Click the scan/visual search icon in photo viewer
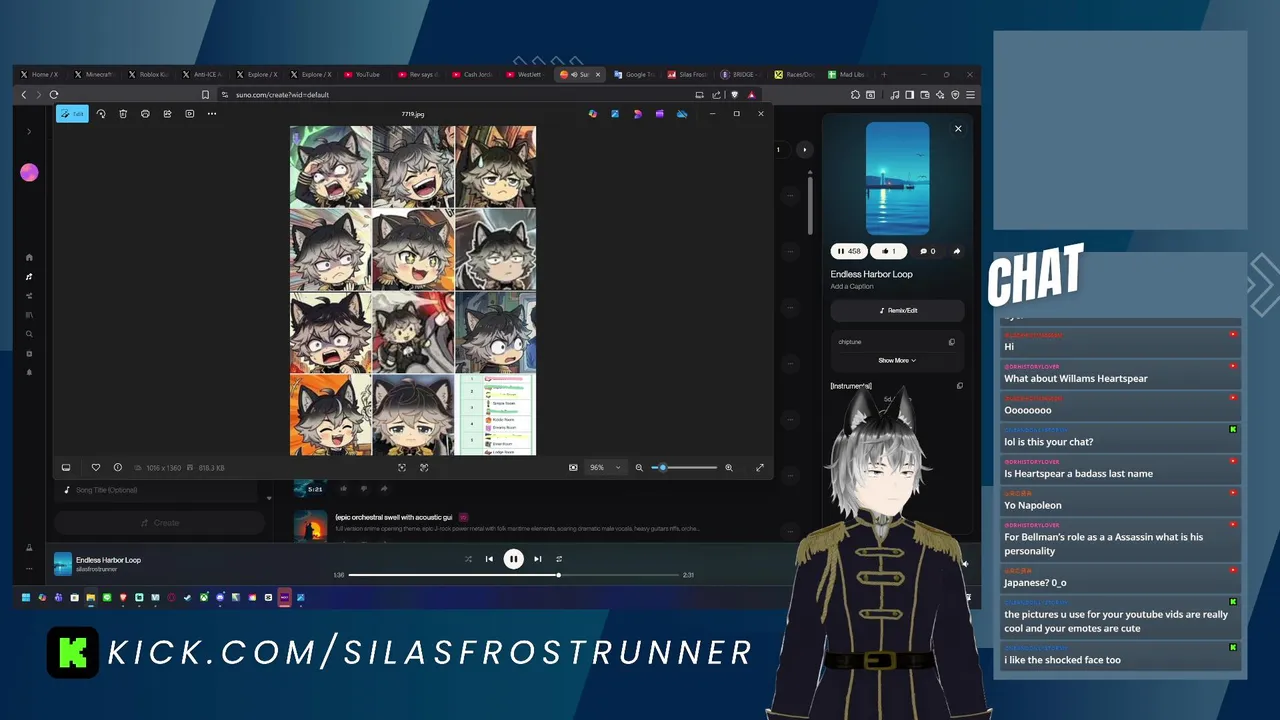Image resolution: width=1280 pixels, height=720 pixels. pyautogui.click(x=424, y=467)
